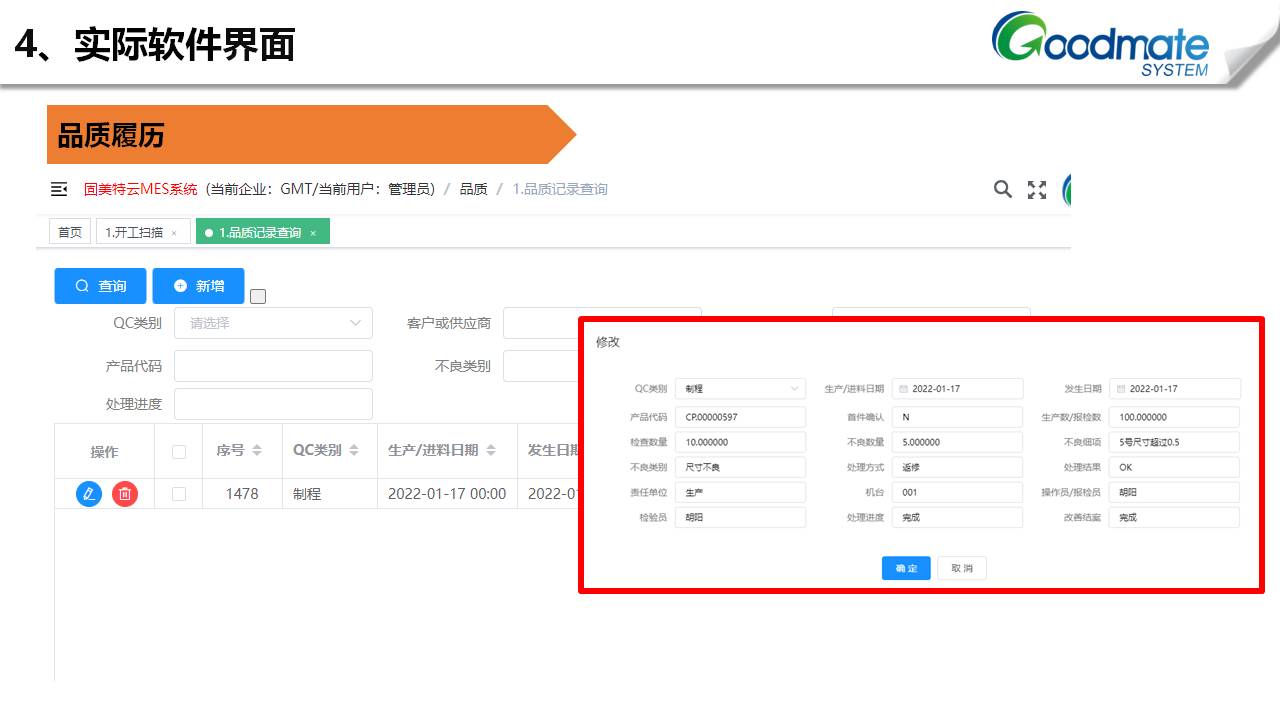
Task: Open the QC类别 请选择 filter dropdown
Action: tap(273, 323)
